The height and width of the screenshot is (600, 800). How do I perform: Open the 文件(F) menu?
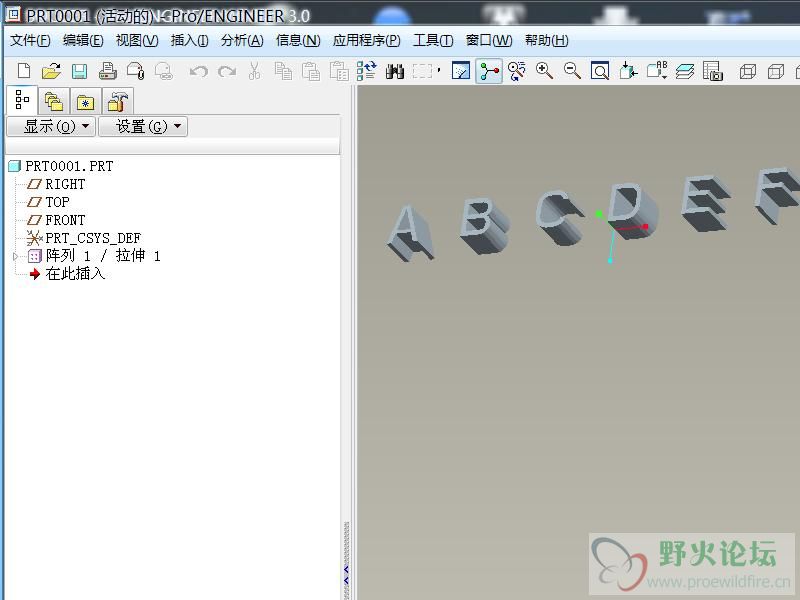click(x=30, y=40)
